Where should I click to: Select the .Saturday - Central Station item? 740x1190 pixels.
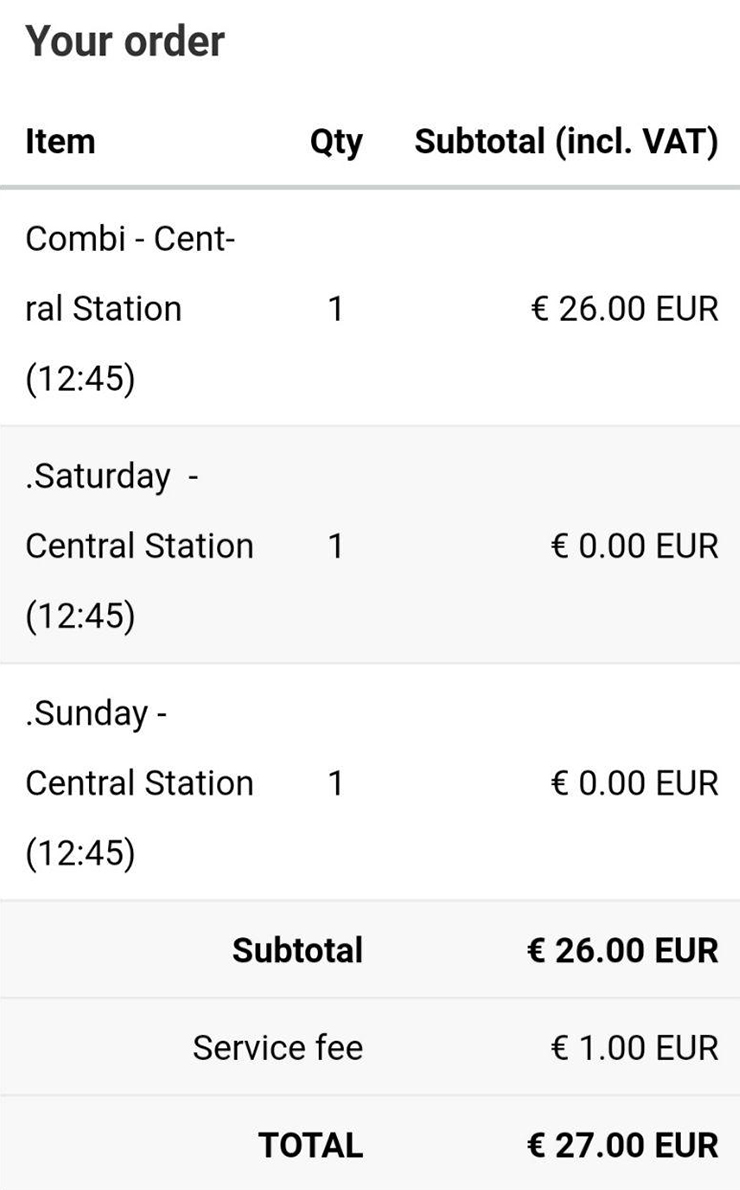tap(140, 546)
